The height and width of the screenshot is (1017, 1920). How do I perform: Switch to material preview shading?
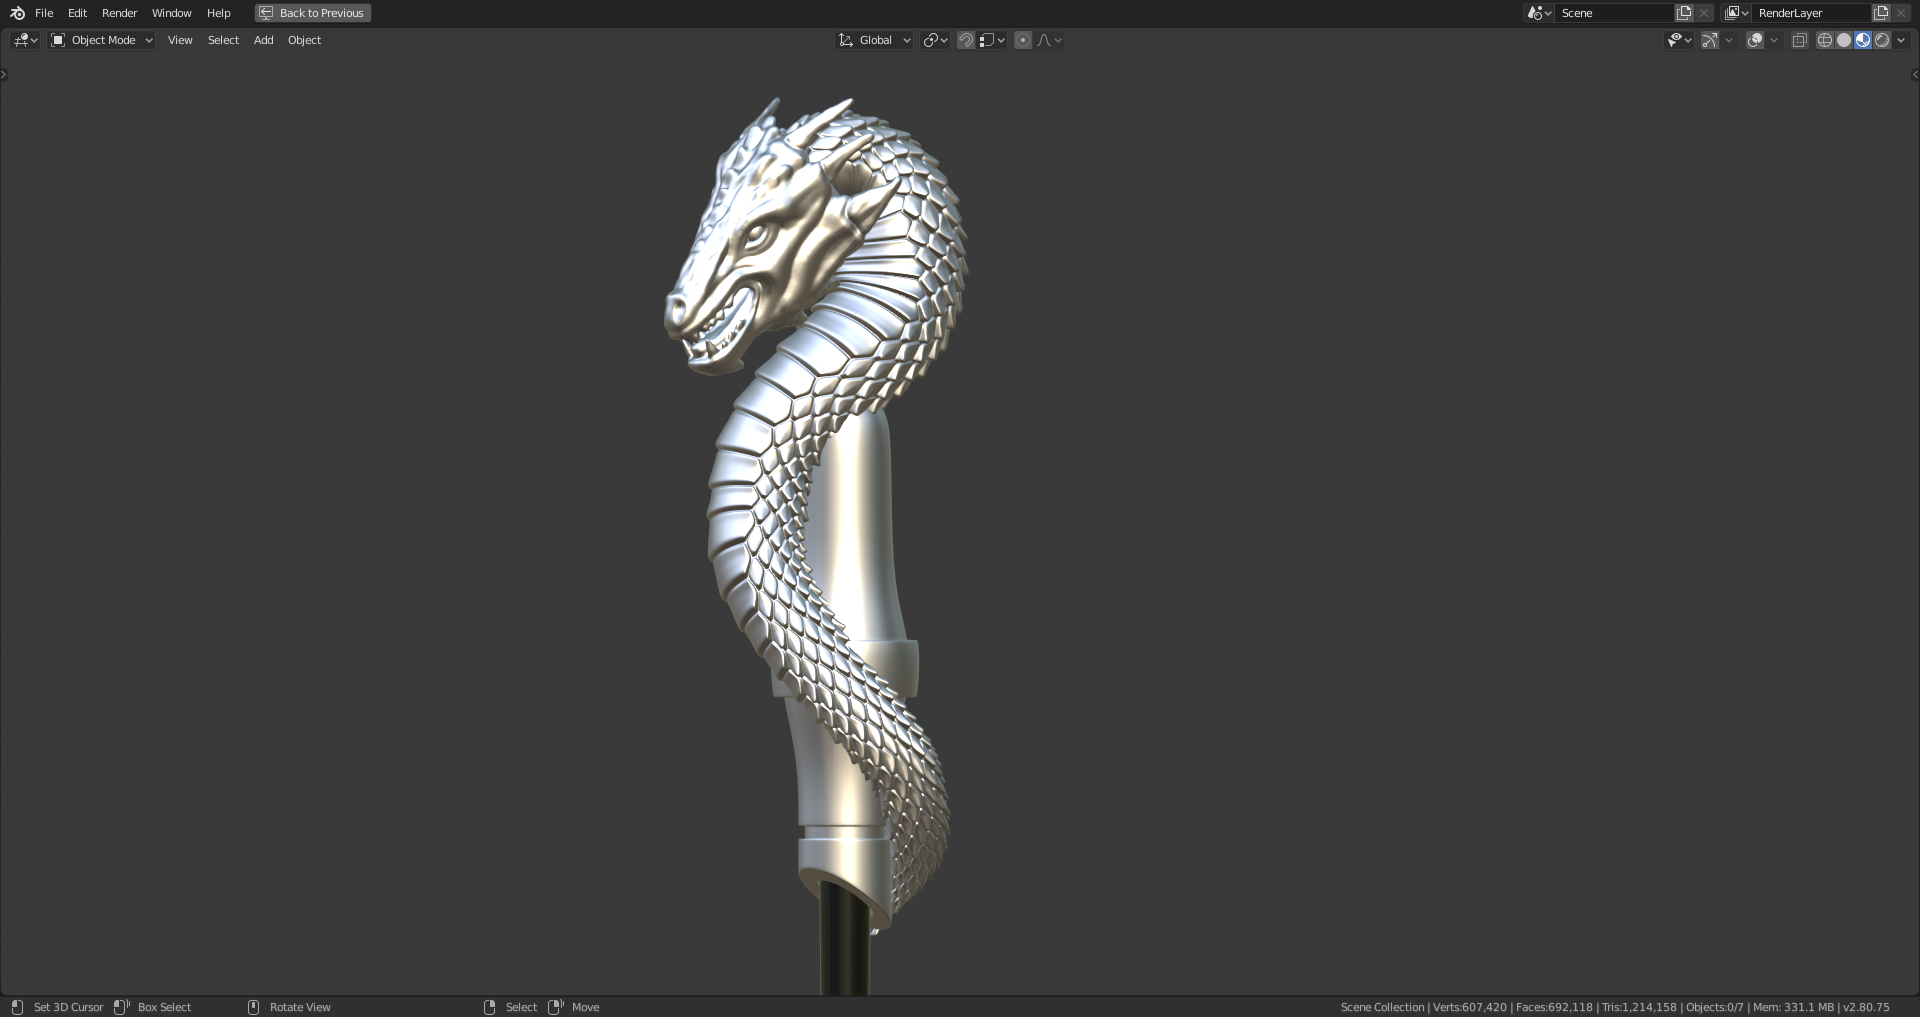[x=1863, y=40]
